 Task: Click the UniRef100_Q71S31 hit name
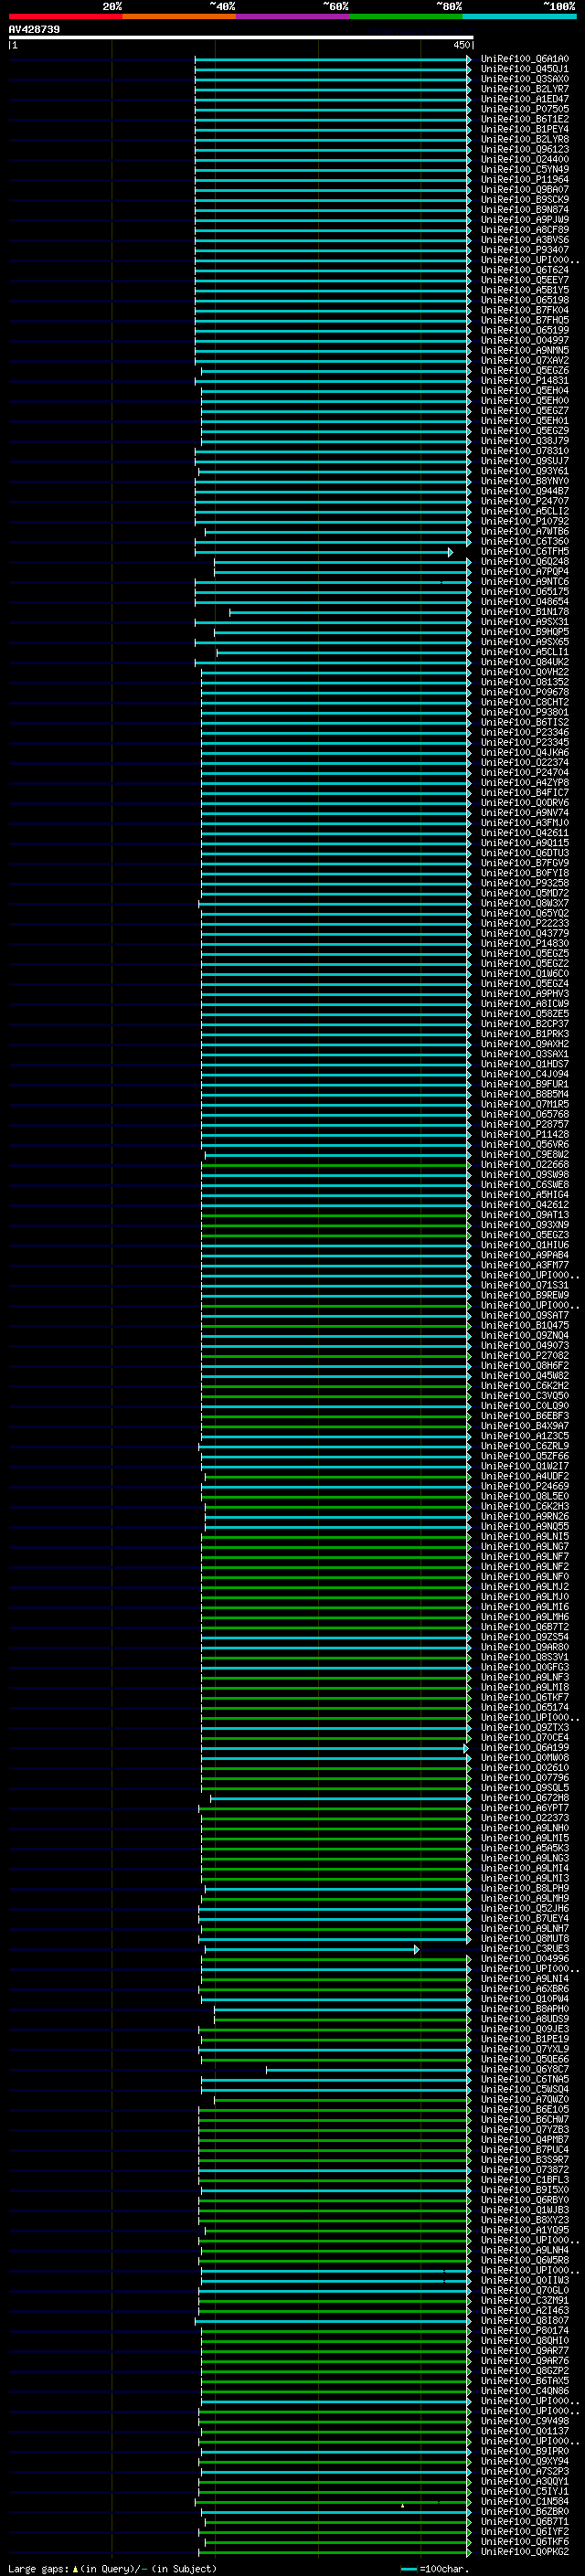525,1285
